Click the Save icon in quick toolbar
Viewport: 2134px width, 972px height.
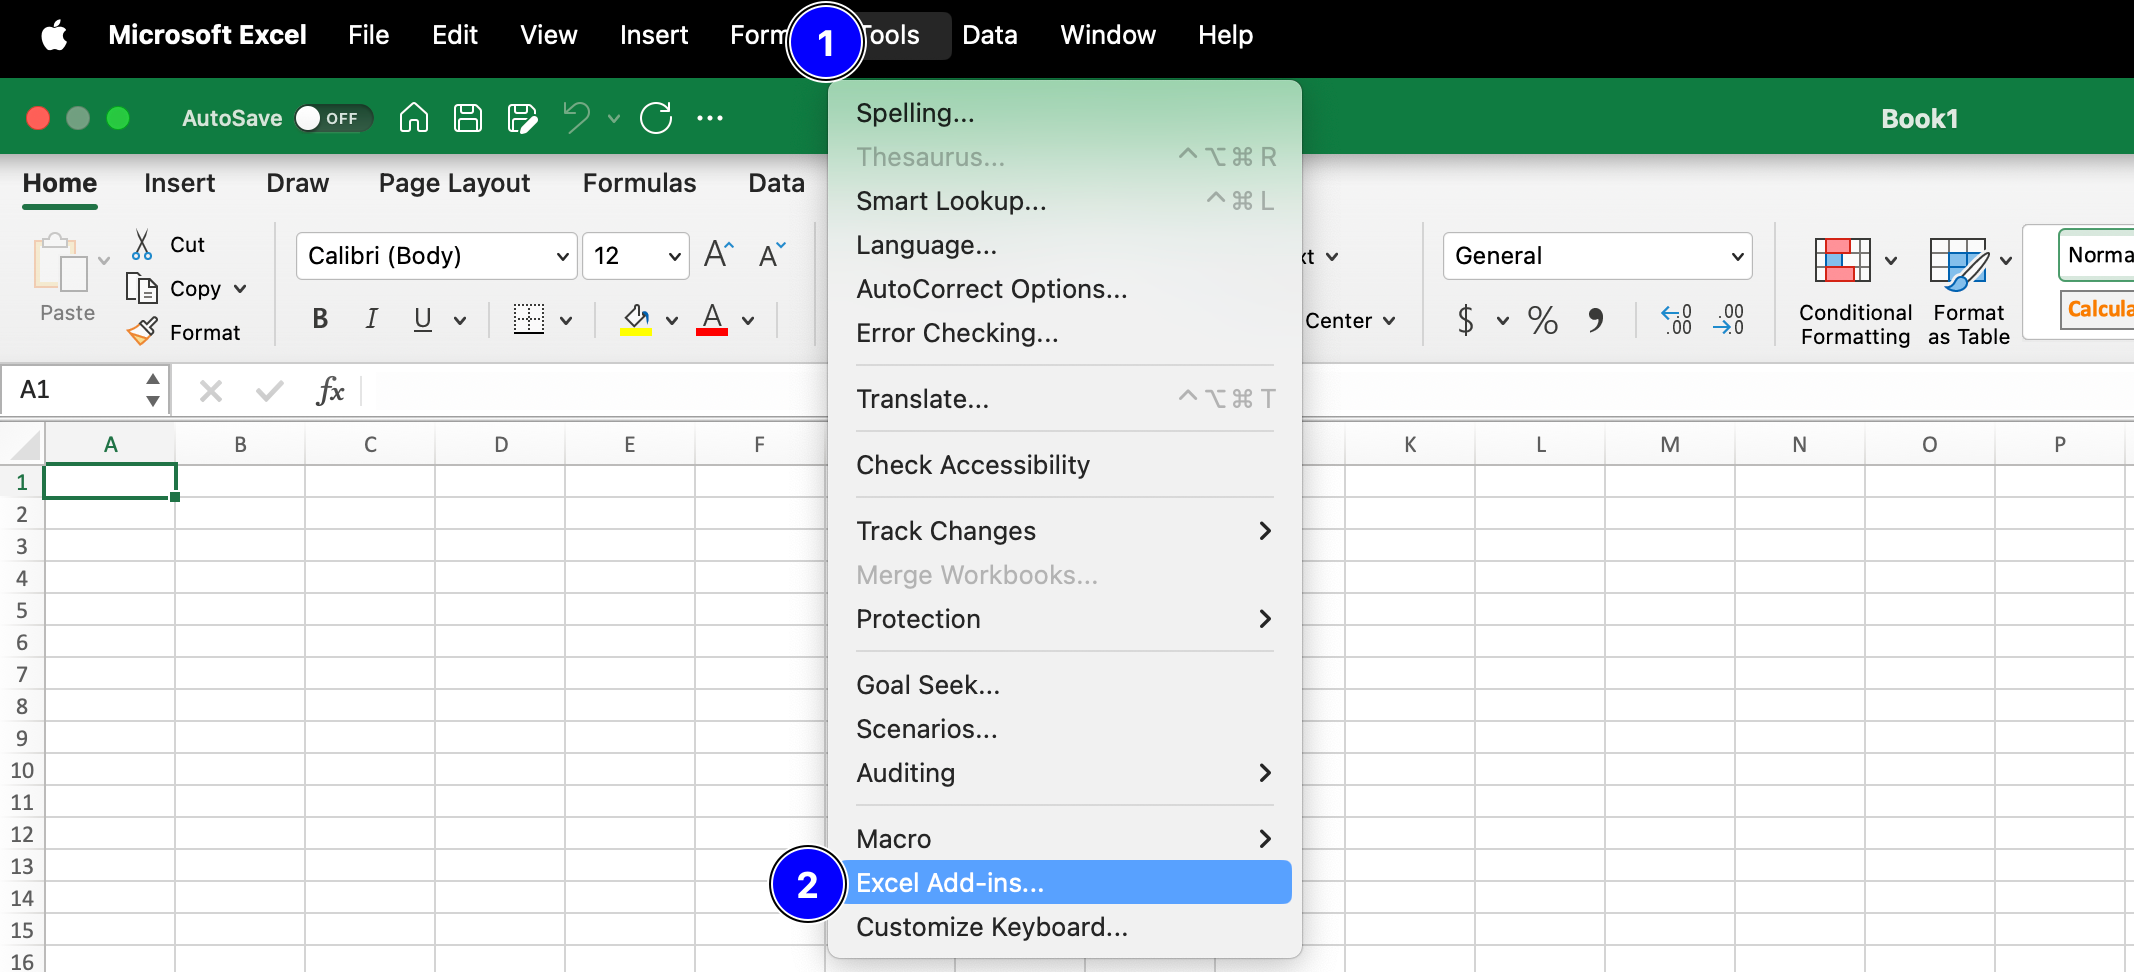point(467,118)
